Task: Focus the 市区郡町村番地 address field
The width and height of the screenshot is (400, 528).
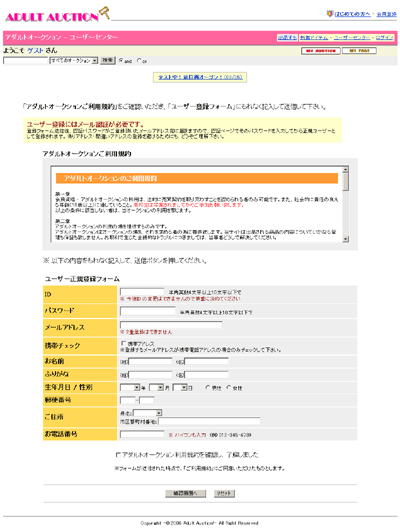Action: click(x=209, y=421)
